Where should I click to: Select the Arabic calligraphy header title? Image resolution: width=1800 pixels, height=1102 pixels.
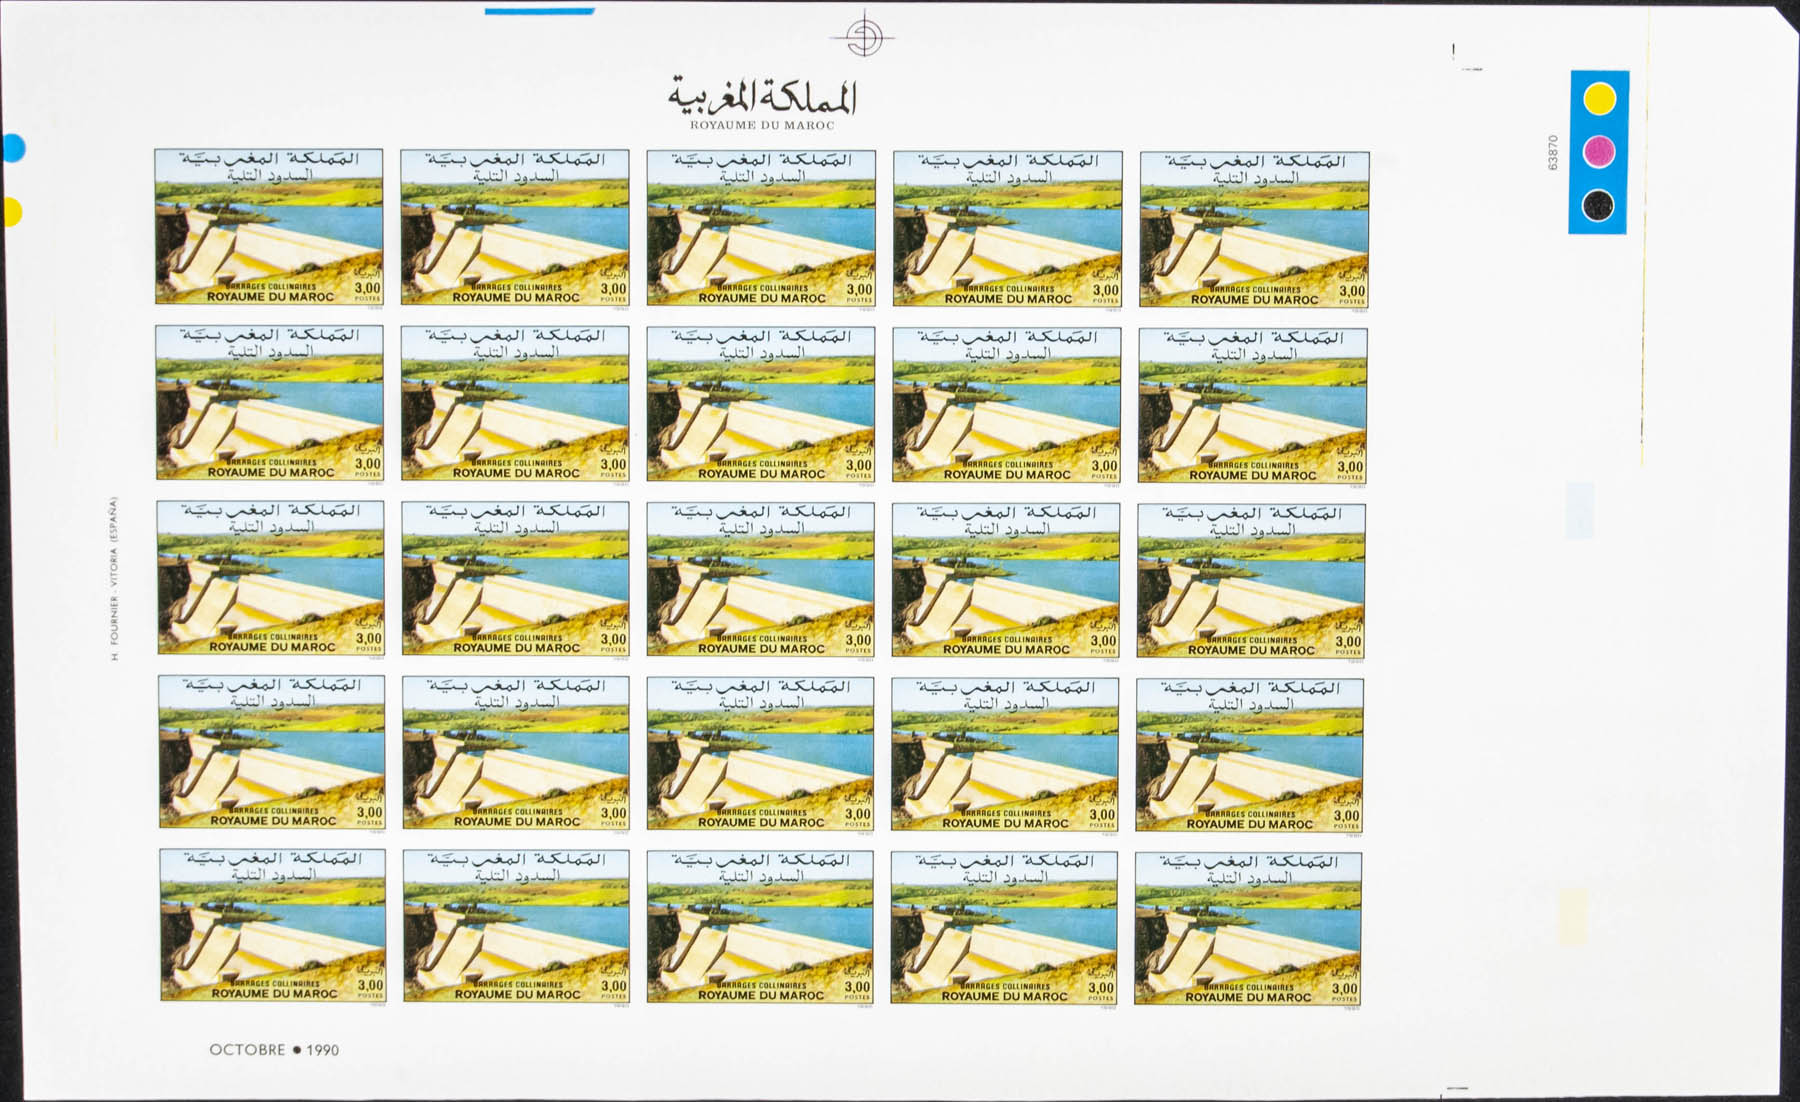point(762,96)
